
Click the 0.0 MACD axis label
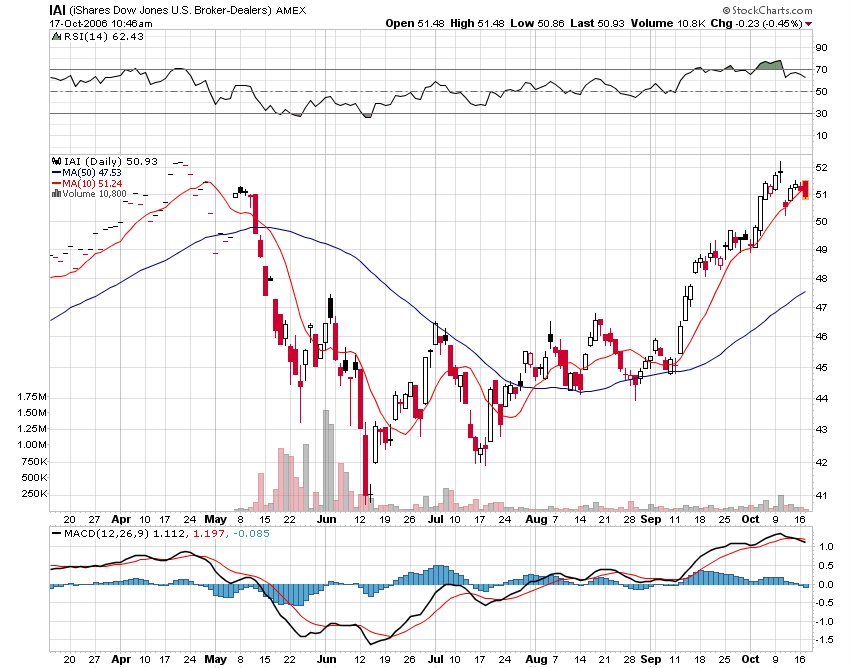pos(826,584)
